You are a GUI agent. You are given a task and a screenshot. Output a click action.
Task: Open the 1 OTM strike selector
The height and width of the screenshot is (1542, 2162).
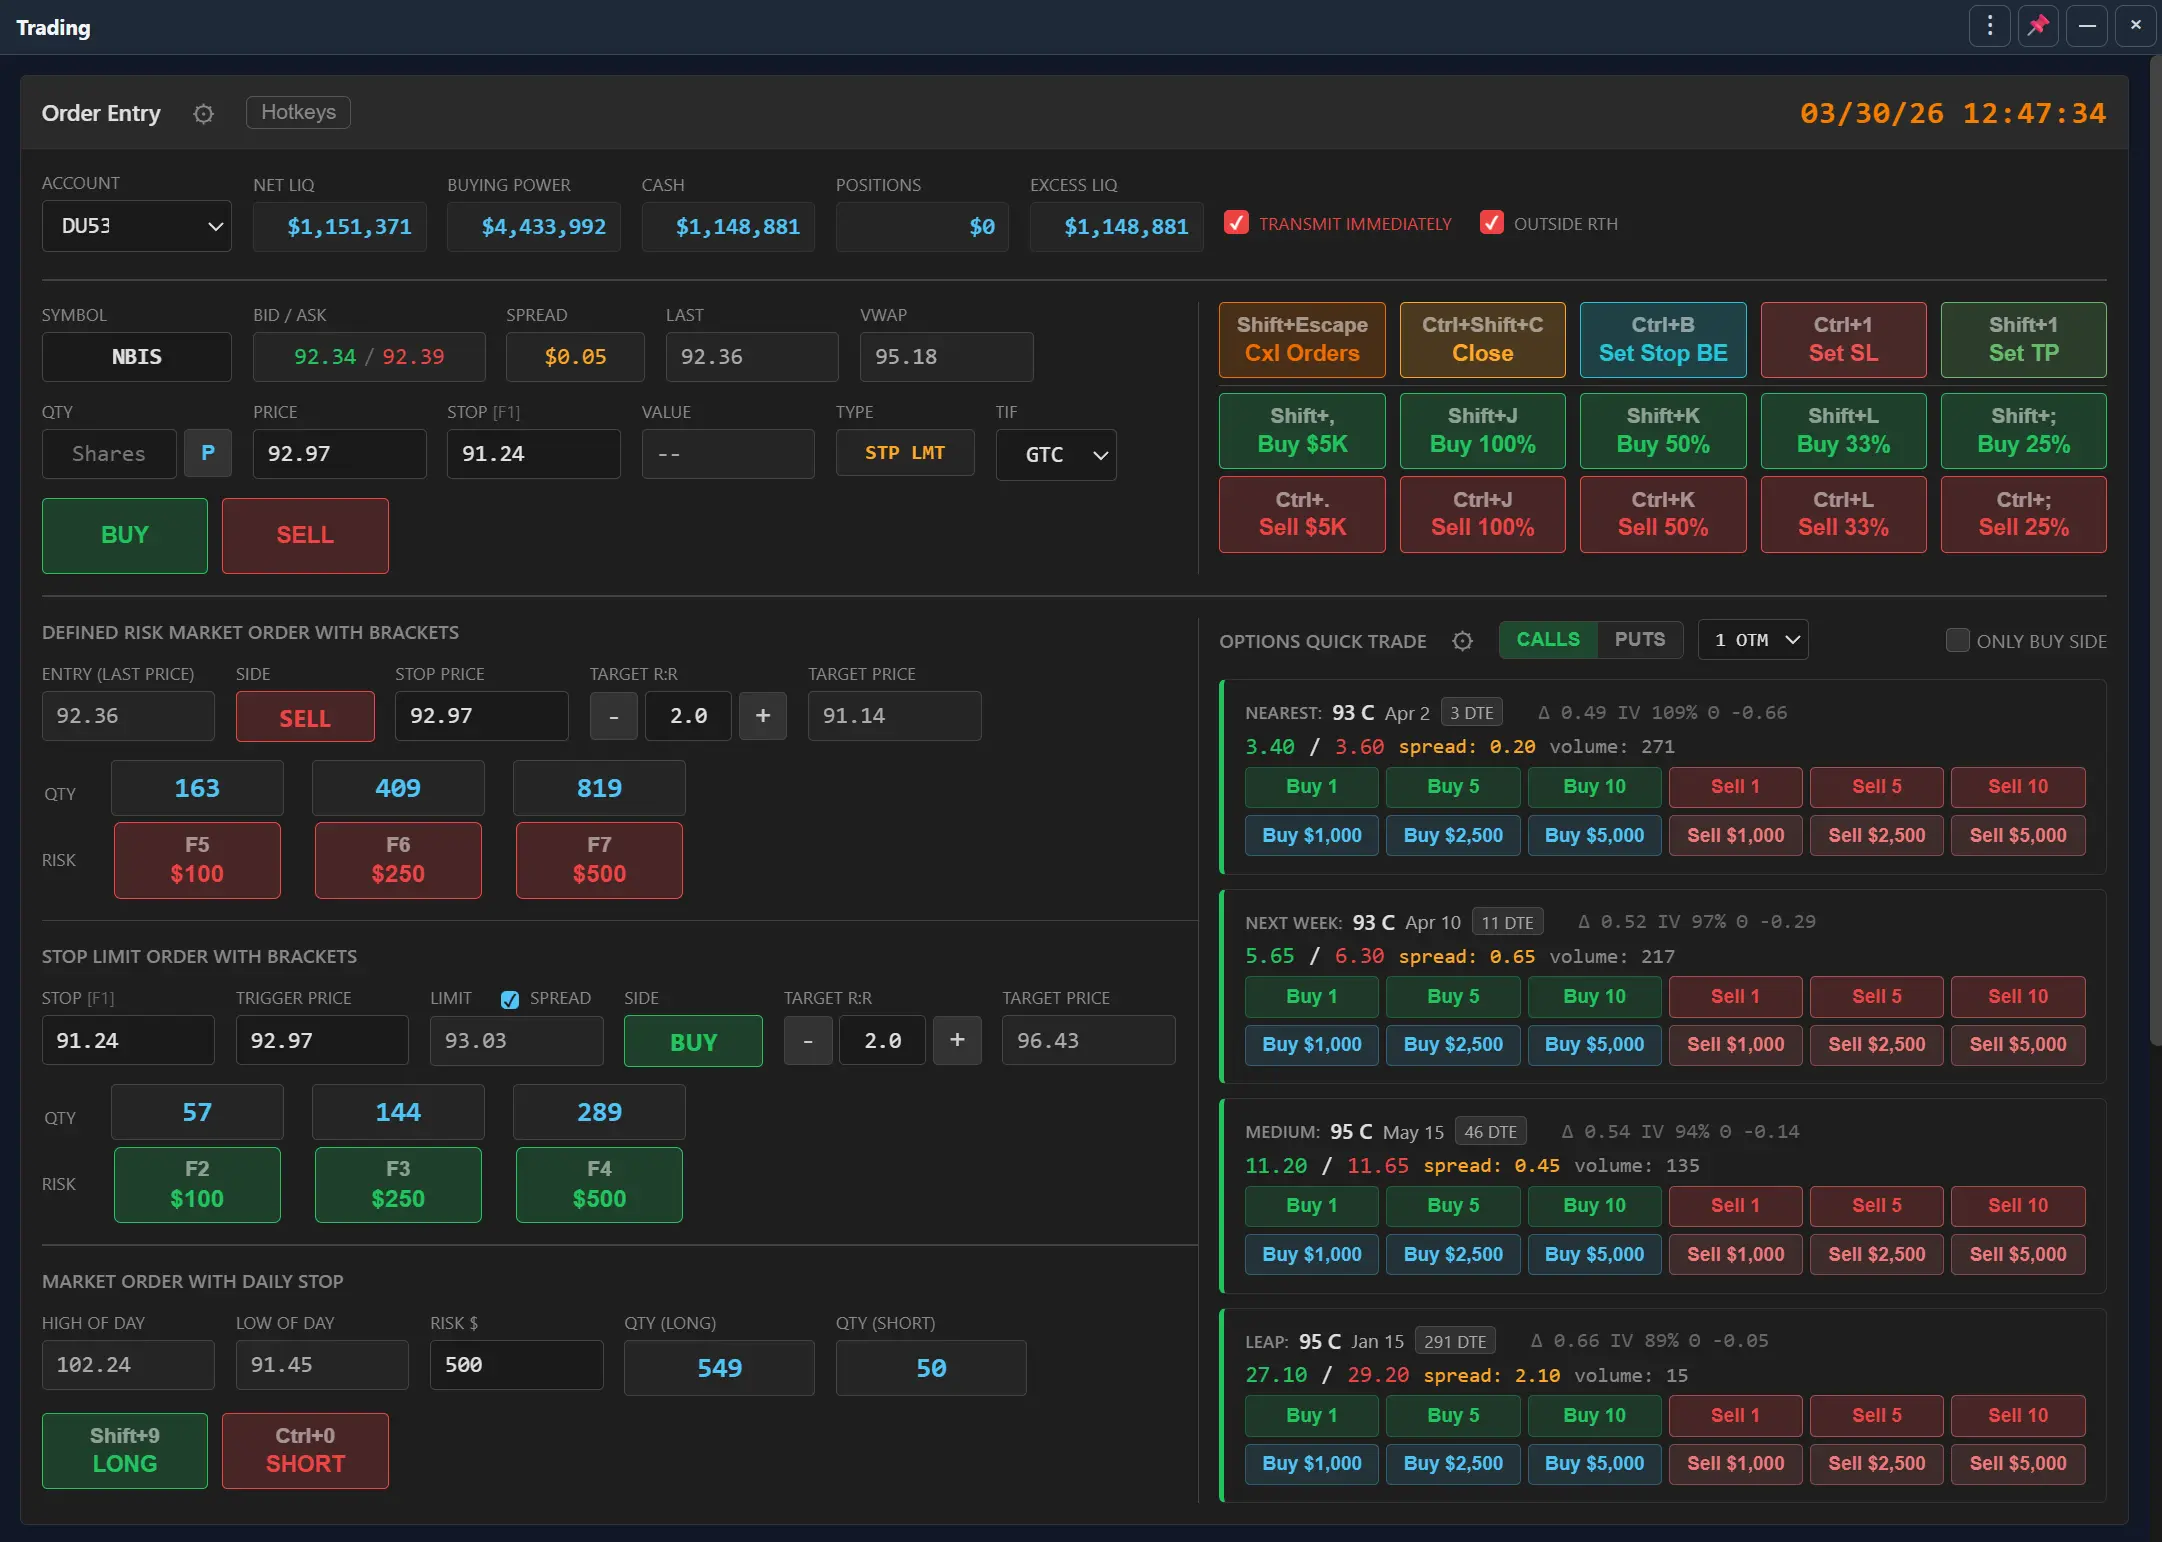click(x=1752, y=639)
